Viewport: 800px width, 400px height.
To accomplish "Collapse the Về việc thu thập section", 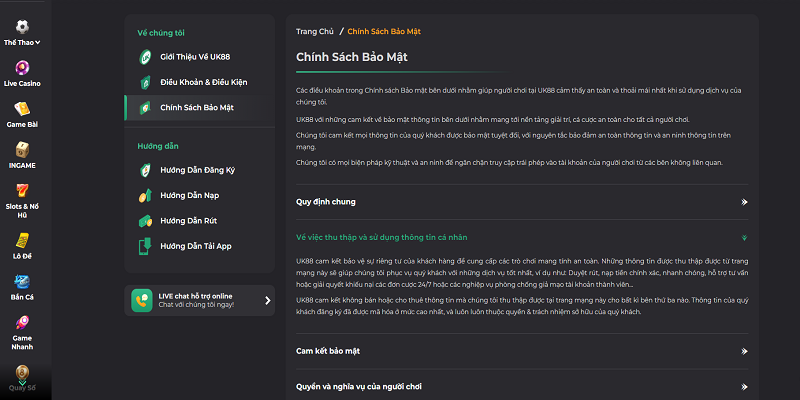I will [x=744, y=238].
